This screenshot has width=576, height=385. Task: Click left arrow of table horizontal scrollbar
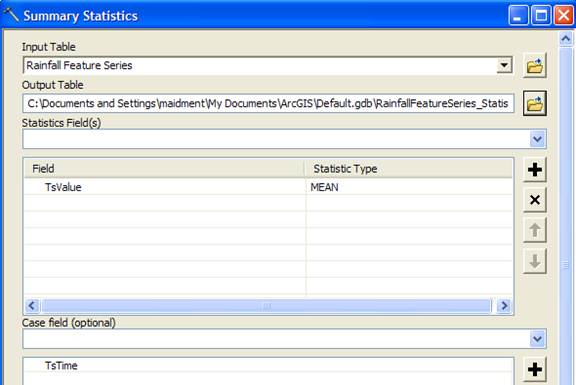[x=32, y=306]
